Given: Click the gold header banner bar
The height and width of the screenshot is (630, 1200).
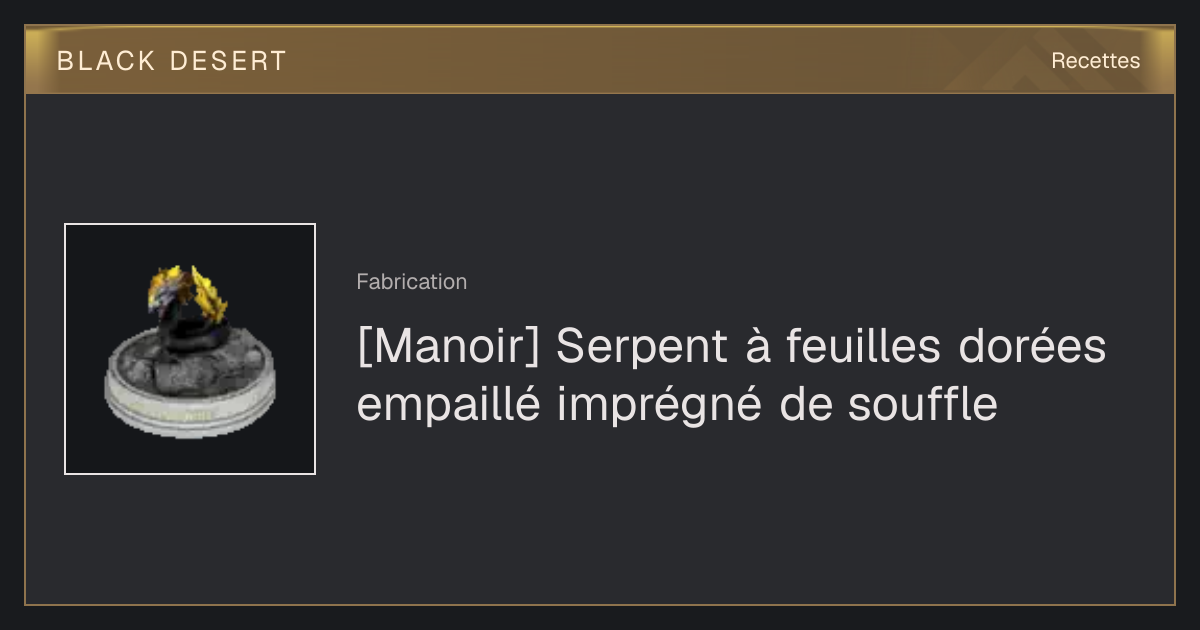Looking at the screenshot, I should [600, 60].
